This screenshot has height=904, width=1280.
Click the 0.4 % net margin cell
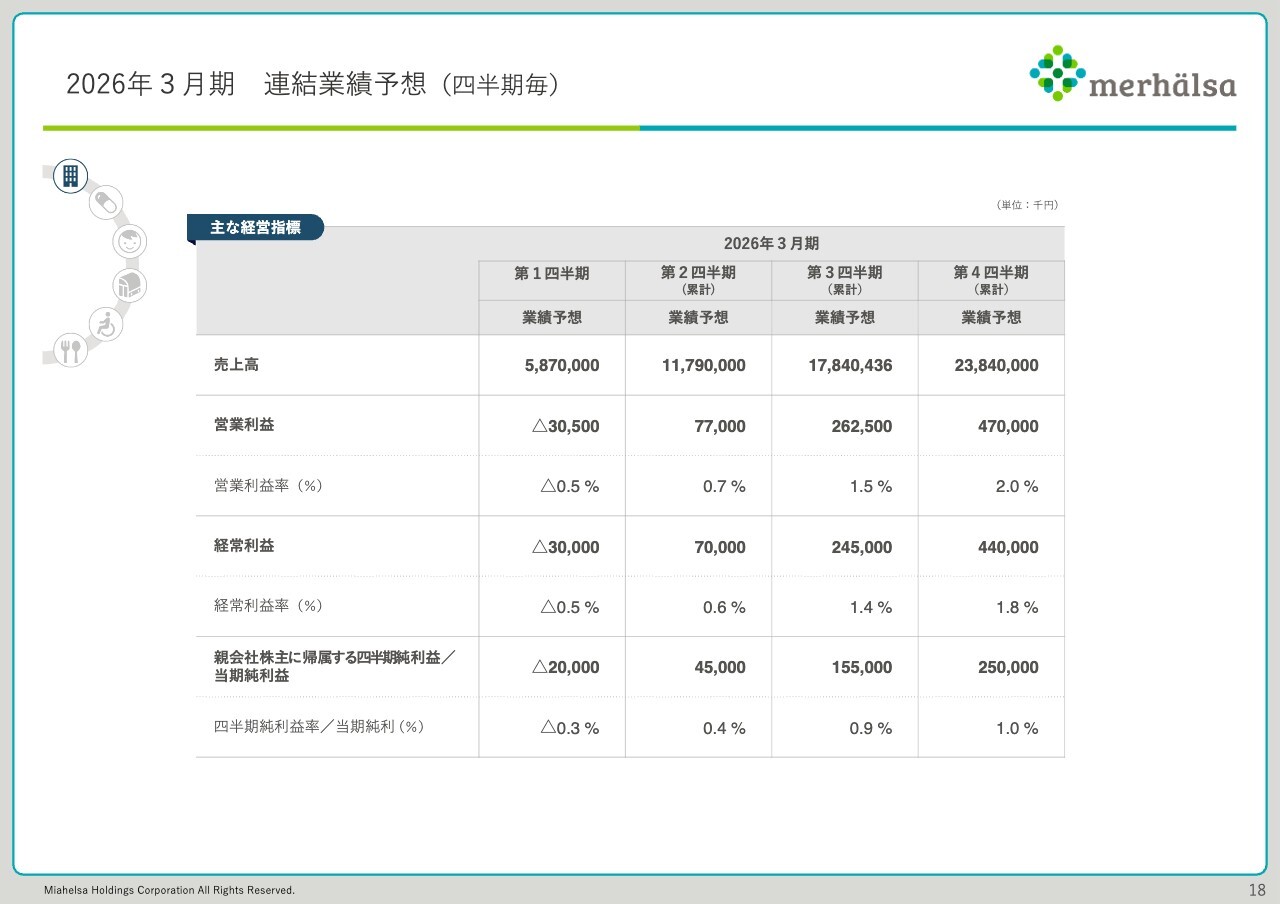click(724, 728)
